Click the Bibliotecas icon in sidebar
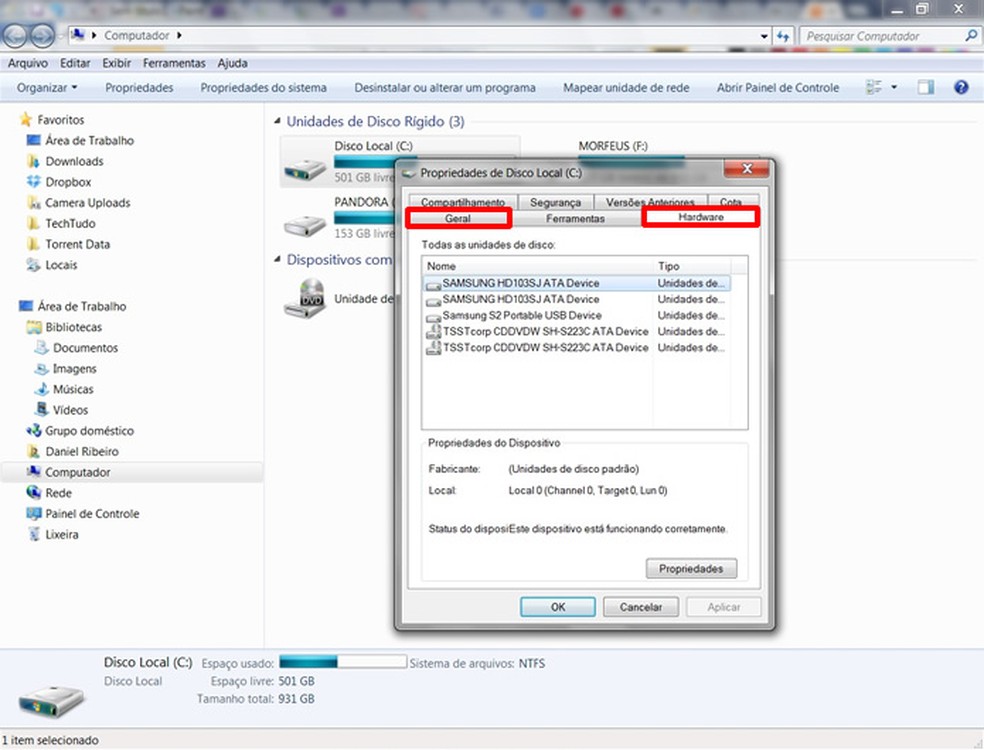 pos(34,327)
